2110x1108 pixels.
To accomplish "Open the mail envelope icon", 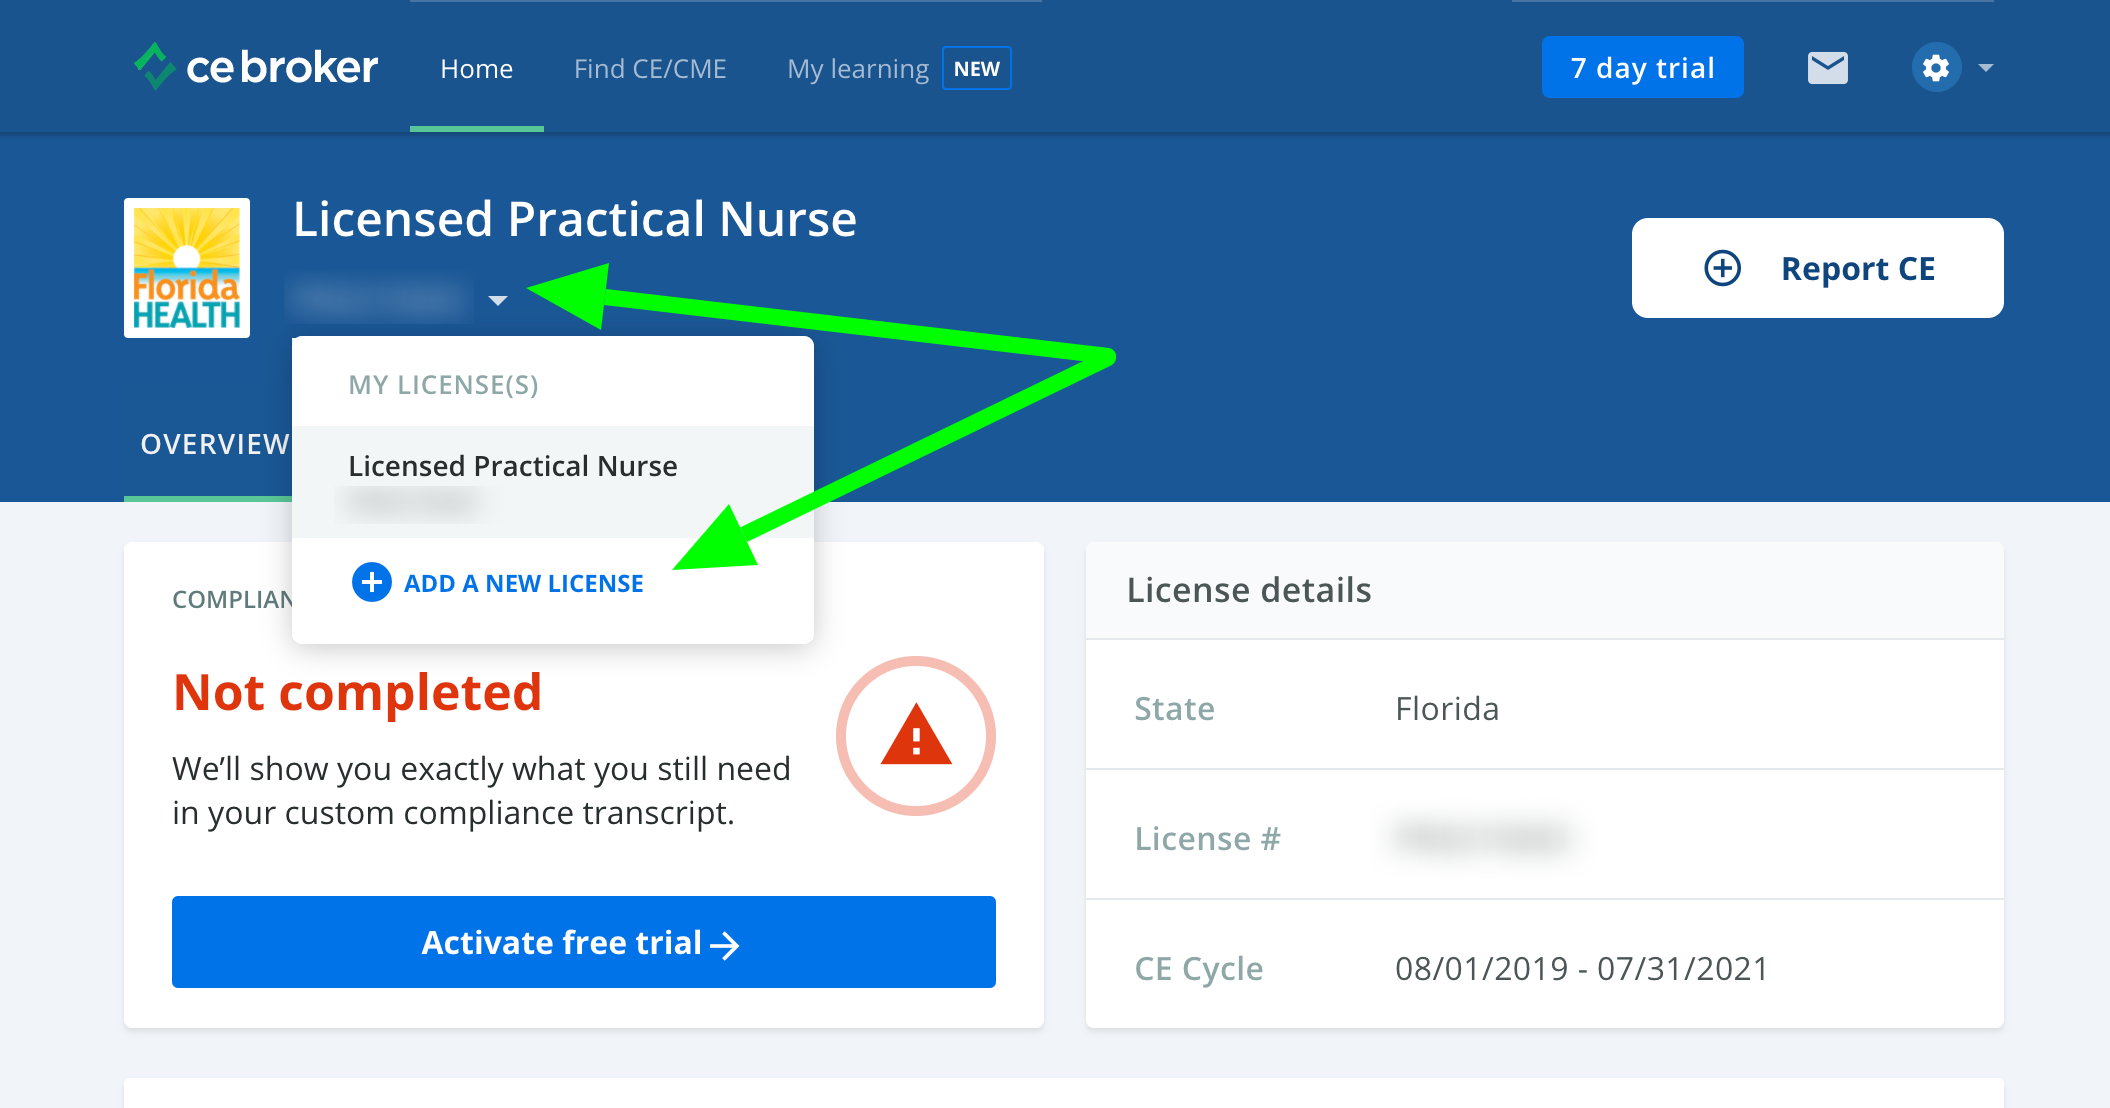I will (1827, 68).
